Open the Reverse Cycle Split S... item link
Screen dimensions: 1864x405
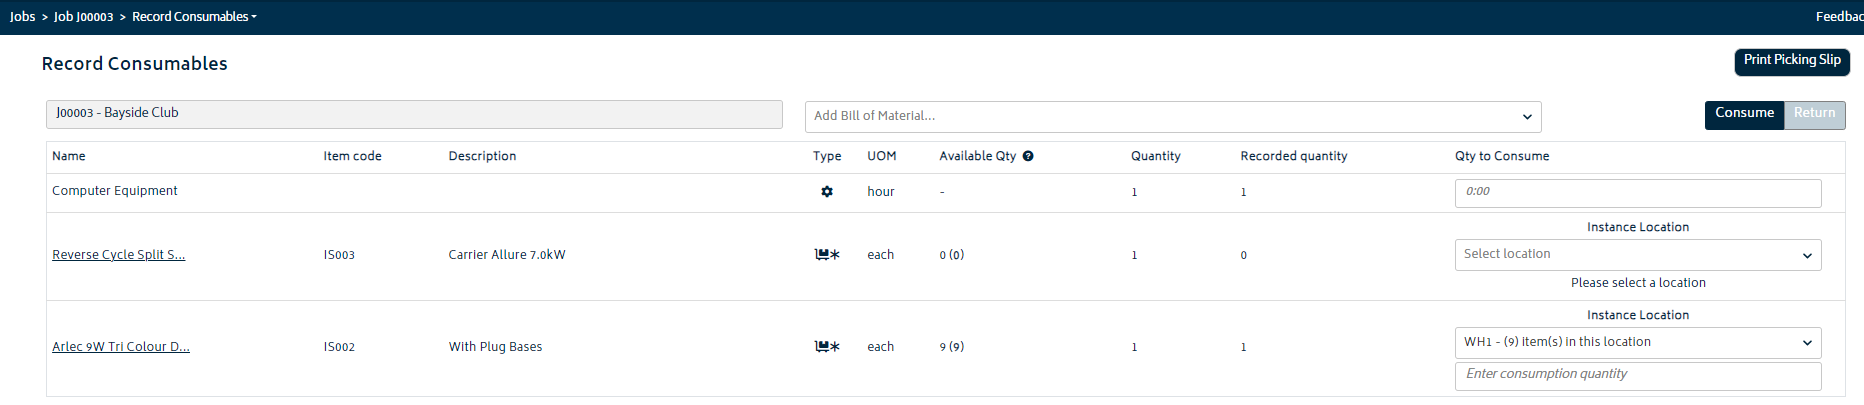point(118,255)
